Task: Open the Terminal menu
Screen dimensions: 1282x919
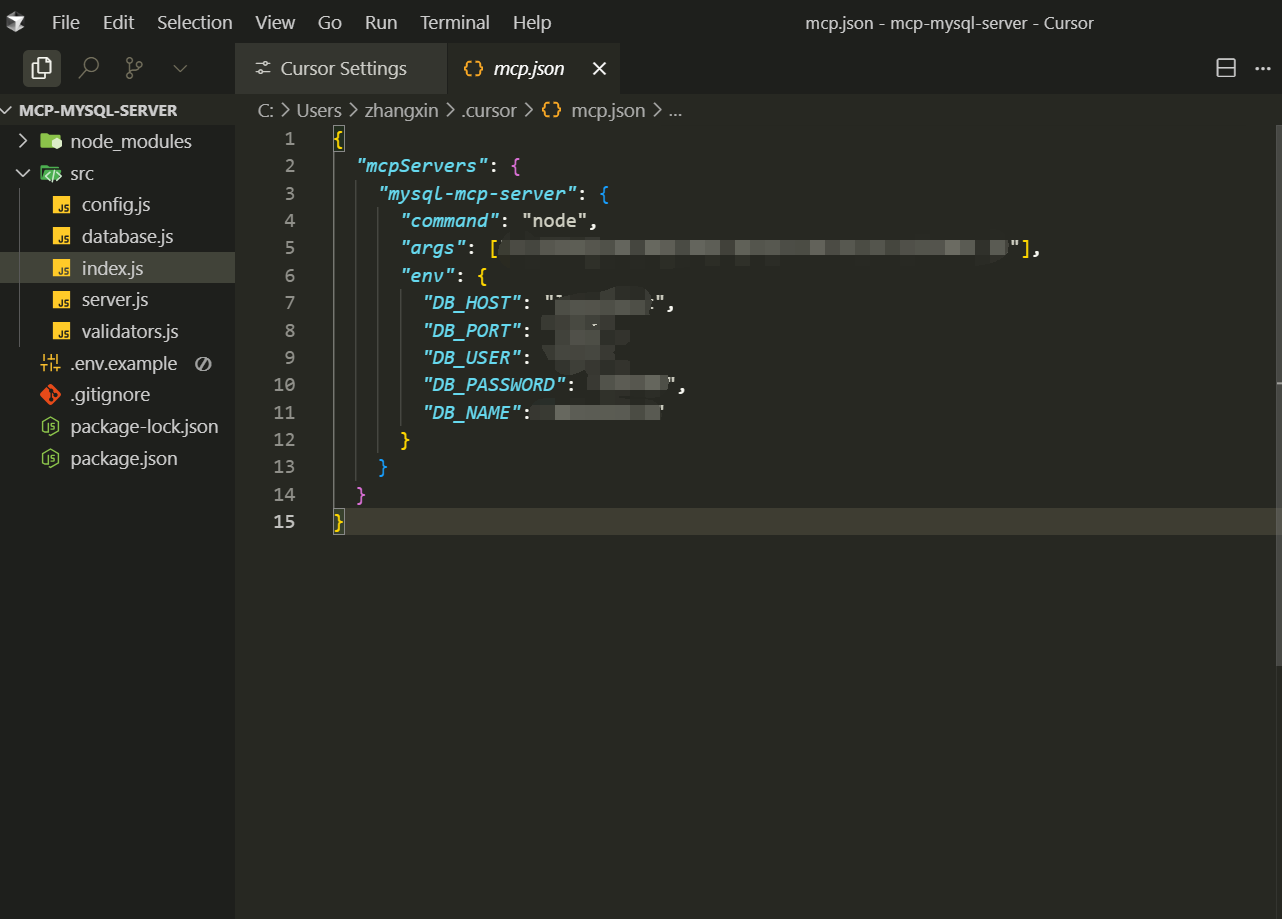Action: pos(454,22)
